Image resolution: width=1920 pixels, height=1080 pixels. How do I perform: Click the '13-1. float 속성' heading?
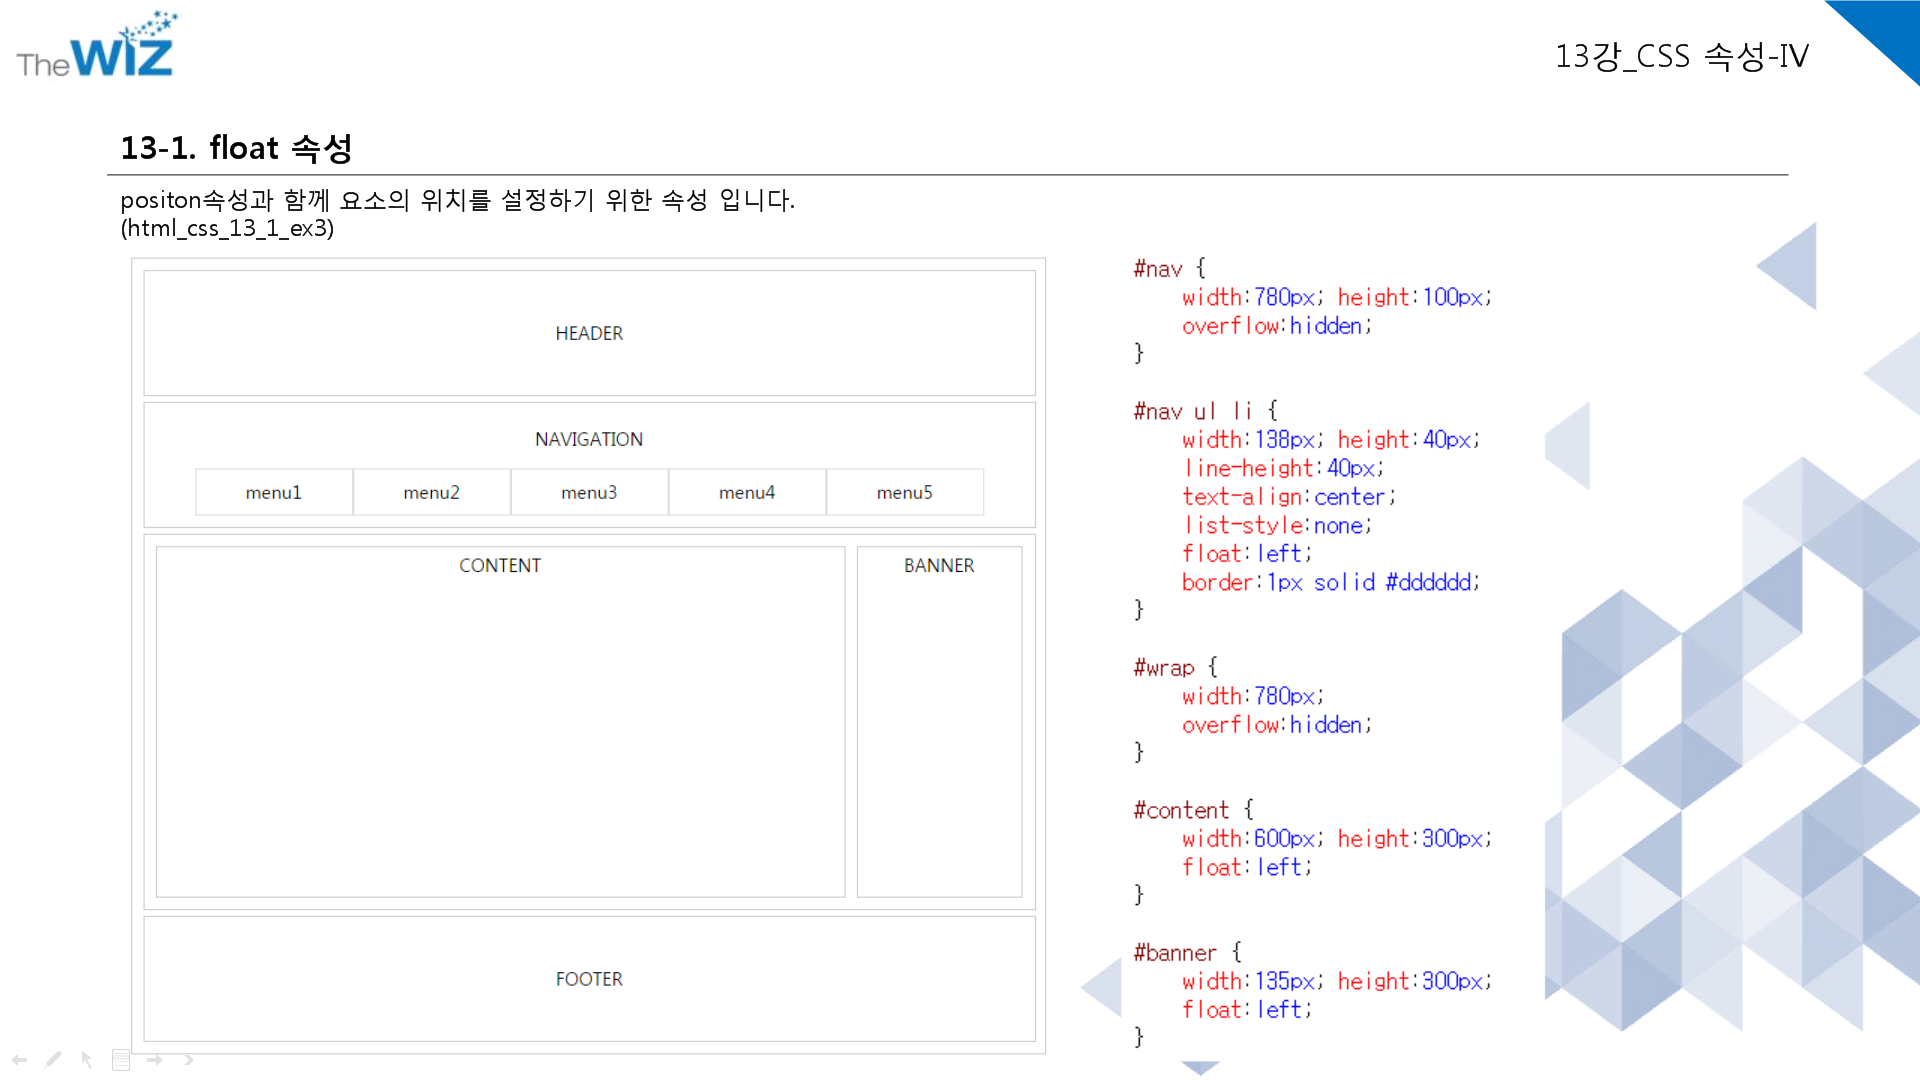(236, 148)
